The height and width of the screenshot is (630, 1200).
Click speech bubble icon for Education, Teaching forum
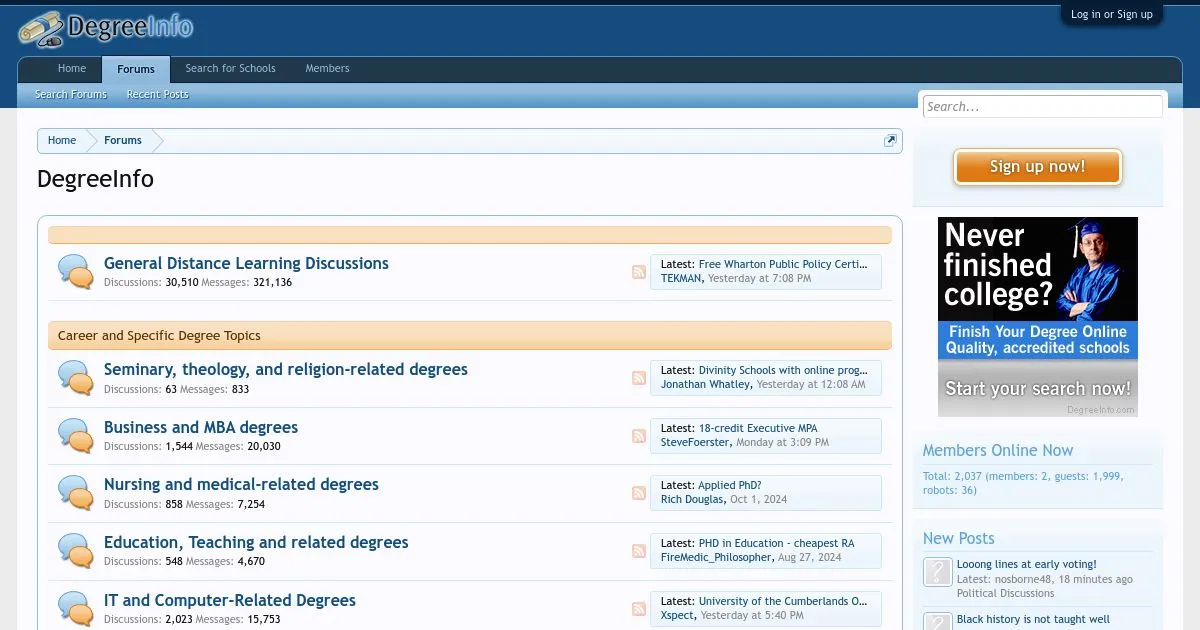click(x=76, y=551)
